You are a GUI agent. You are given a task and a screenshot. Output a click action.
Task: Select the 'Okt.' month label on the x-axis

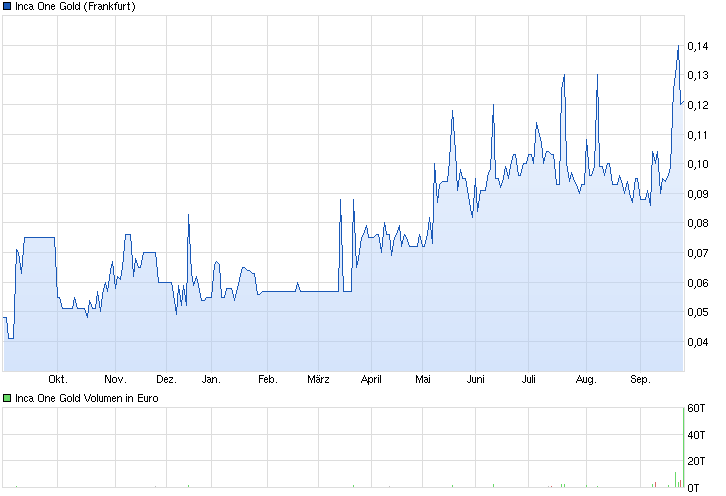coord(57,380)
